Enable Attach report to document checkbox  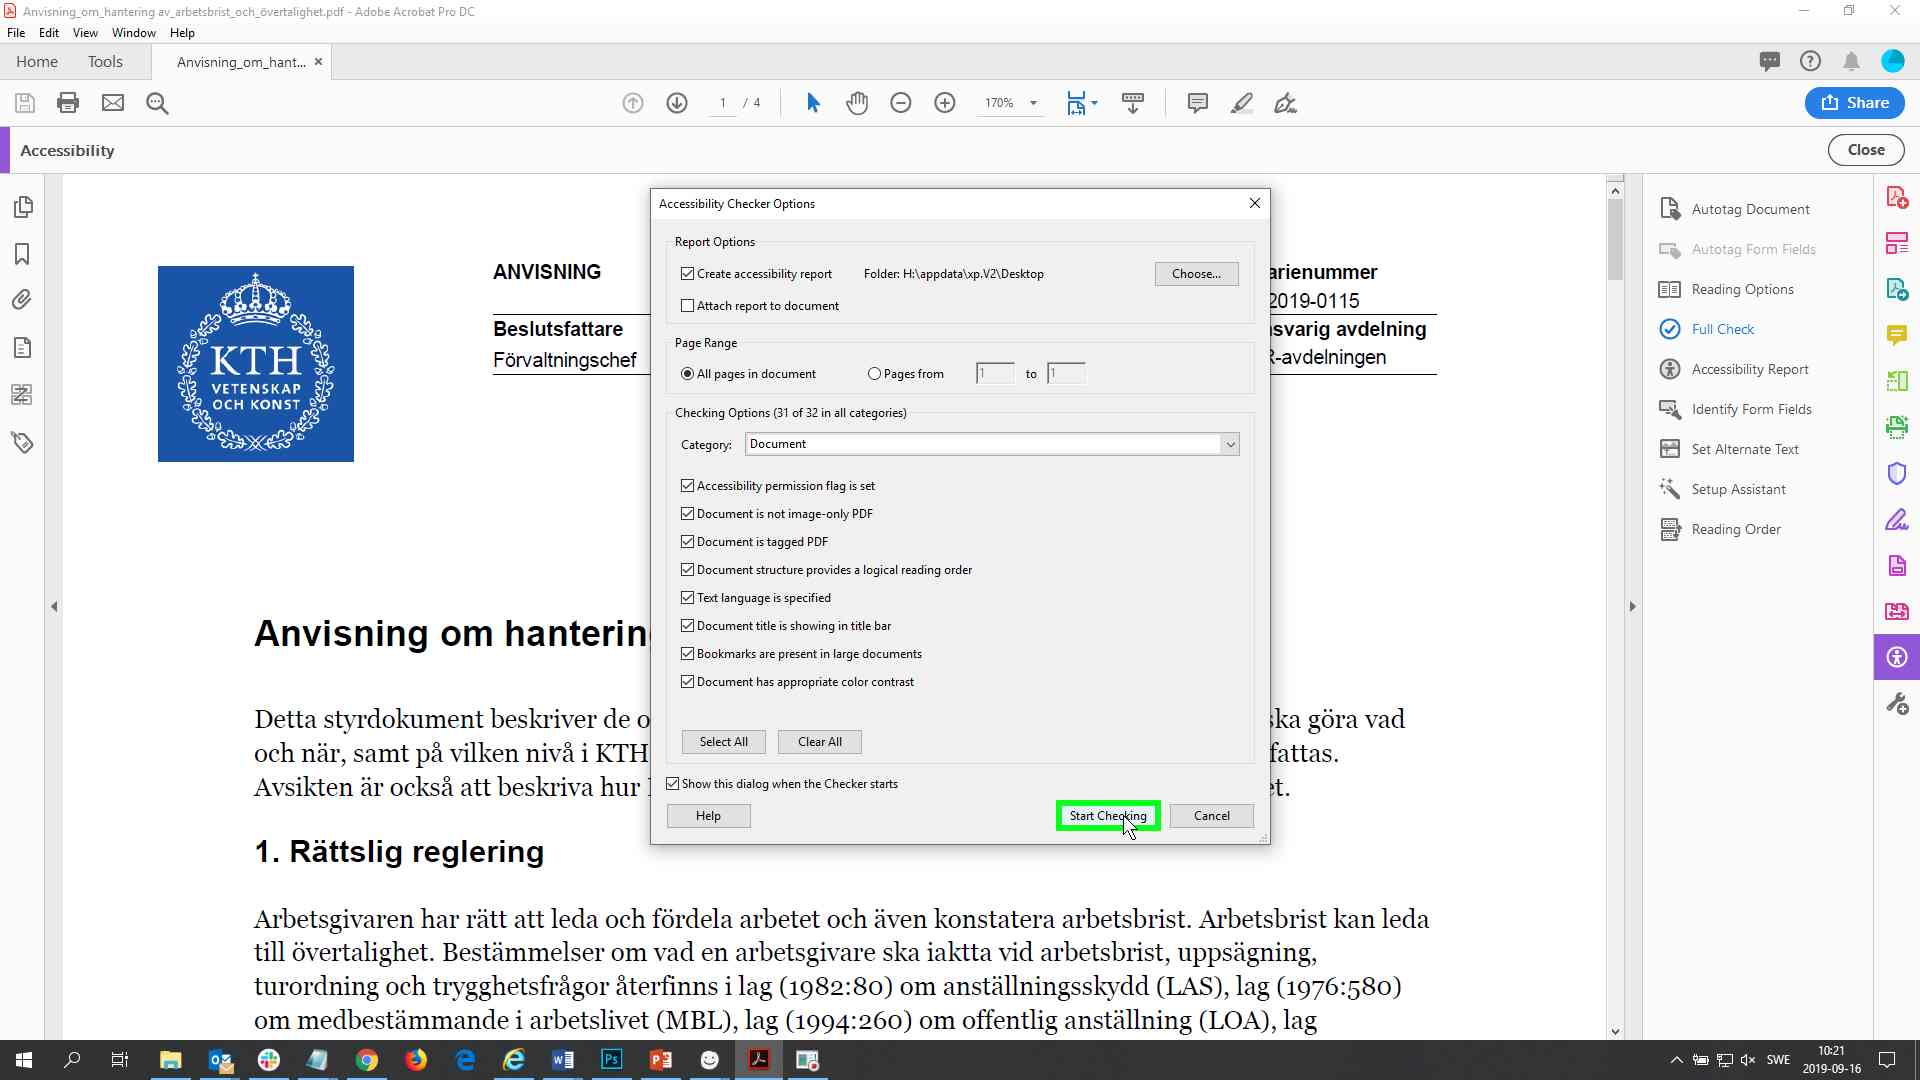[x=687, y=306]
